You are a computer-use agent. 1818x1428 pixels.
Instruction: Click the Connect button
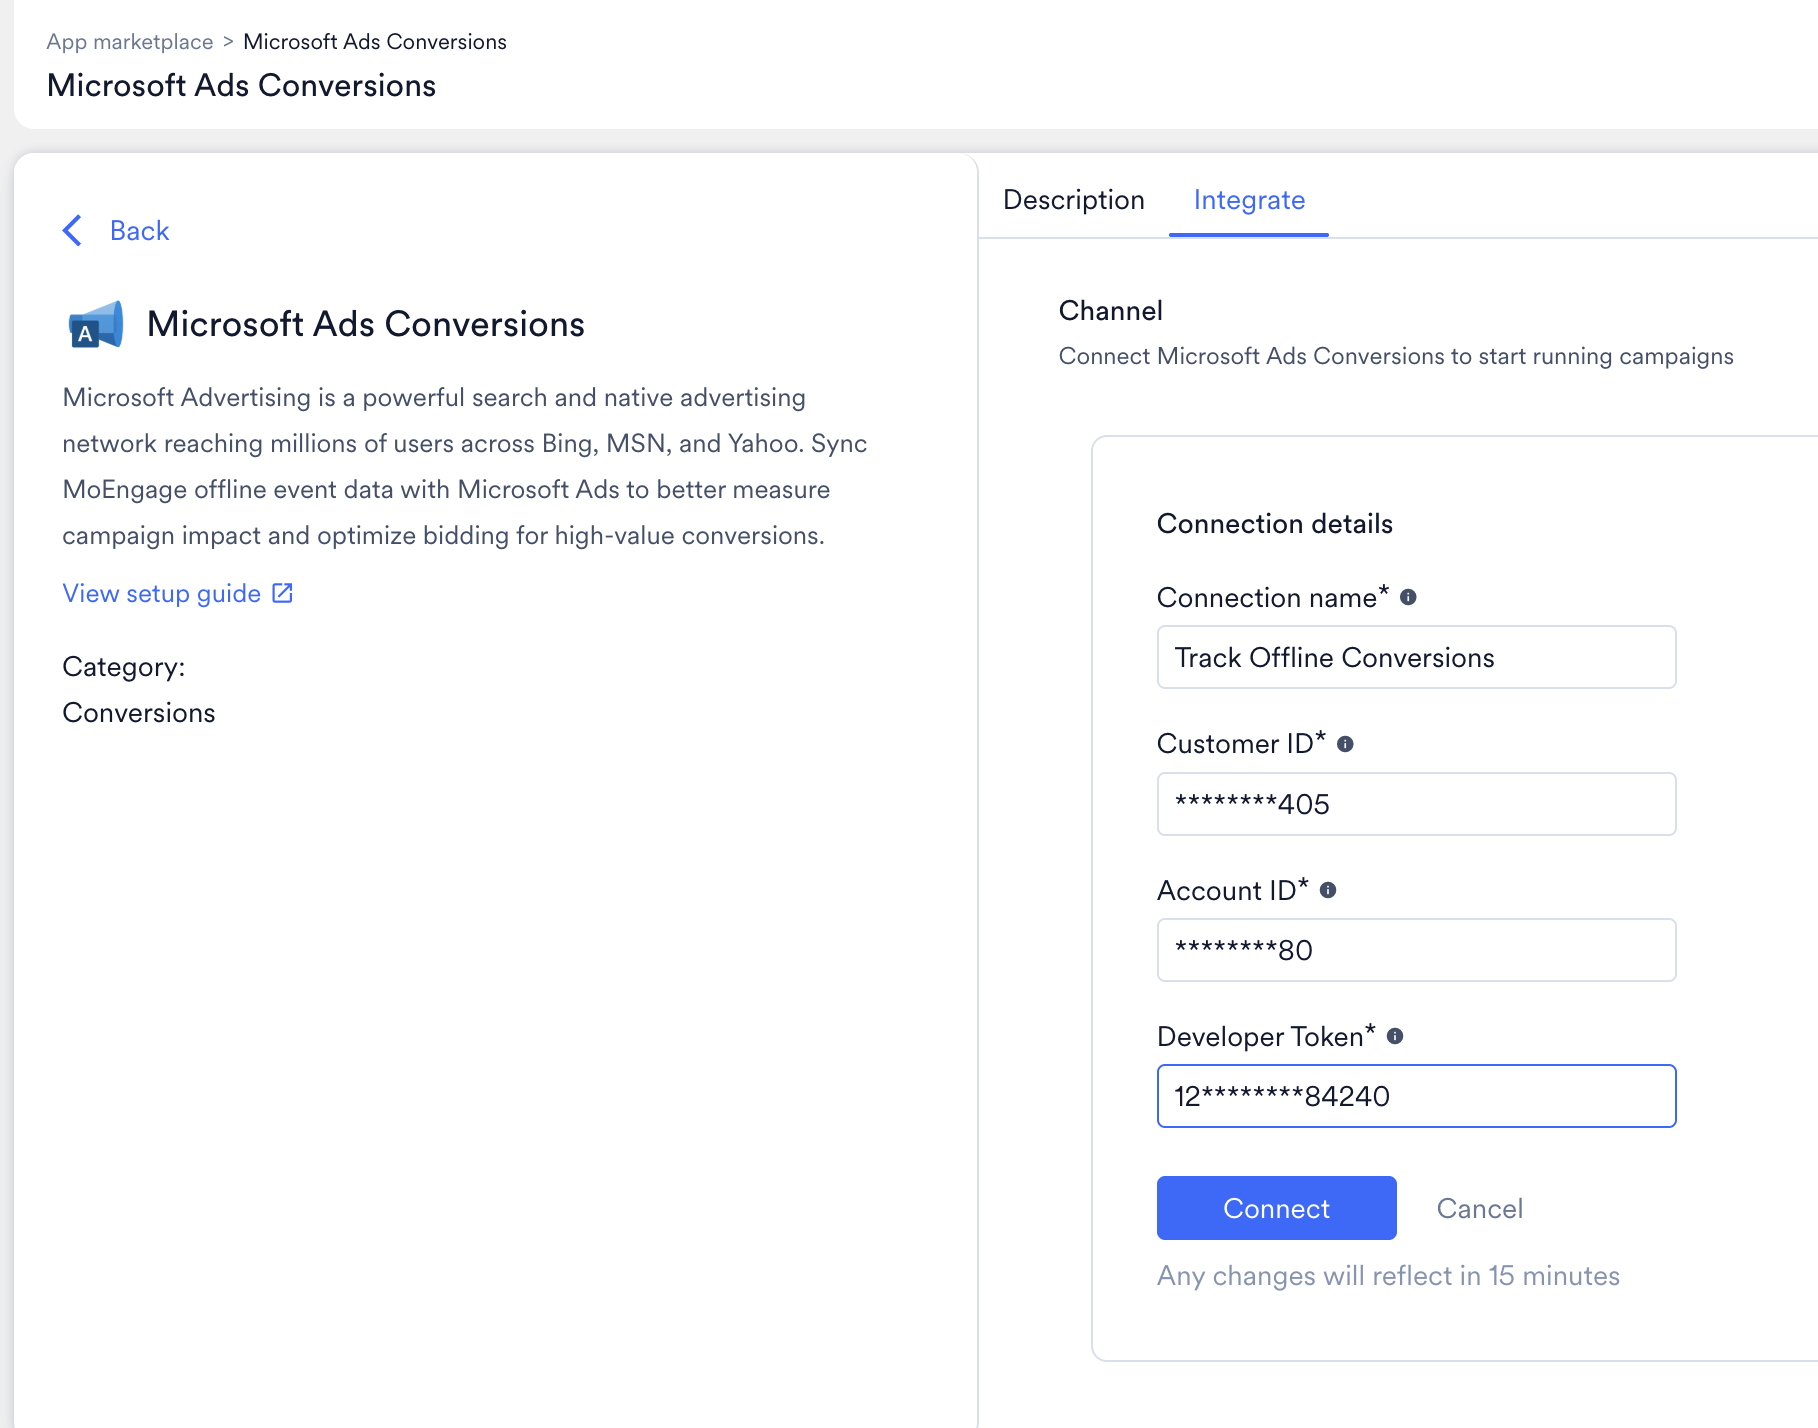1276,1208
